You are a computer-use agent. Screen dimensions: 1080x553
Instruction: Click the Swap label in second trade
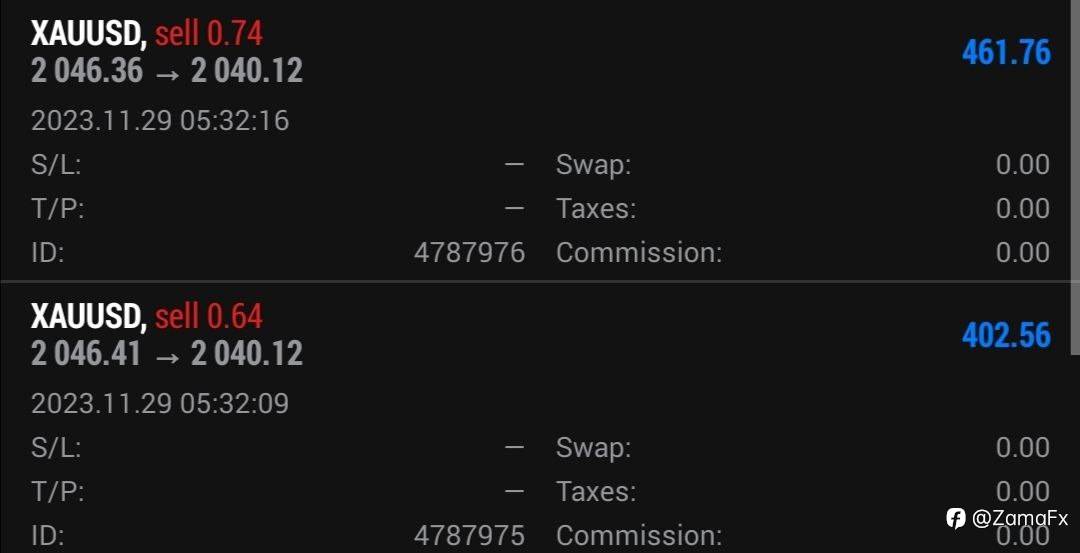coord(594,448)
